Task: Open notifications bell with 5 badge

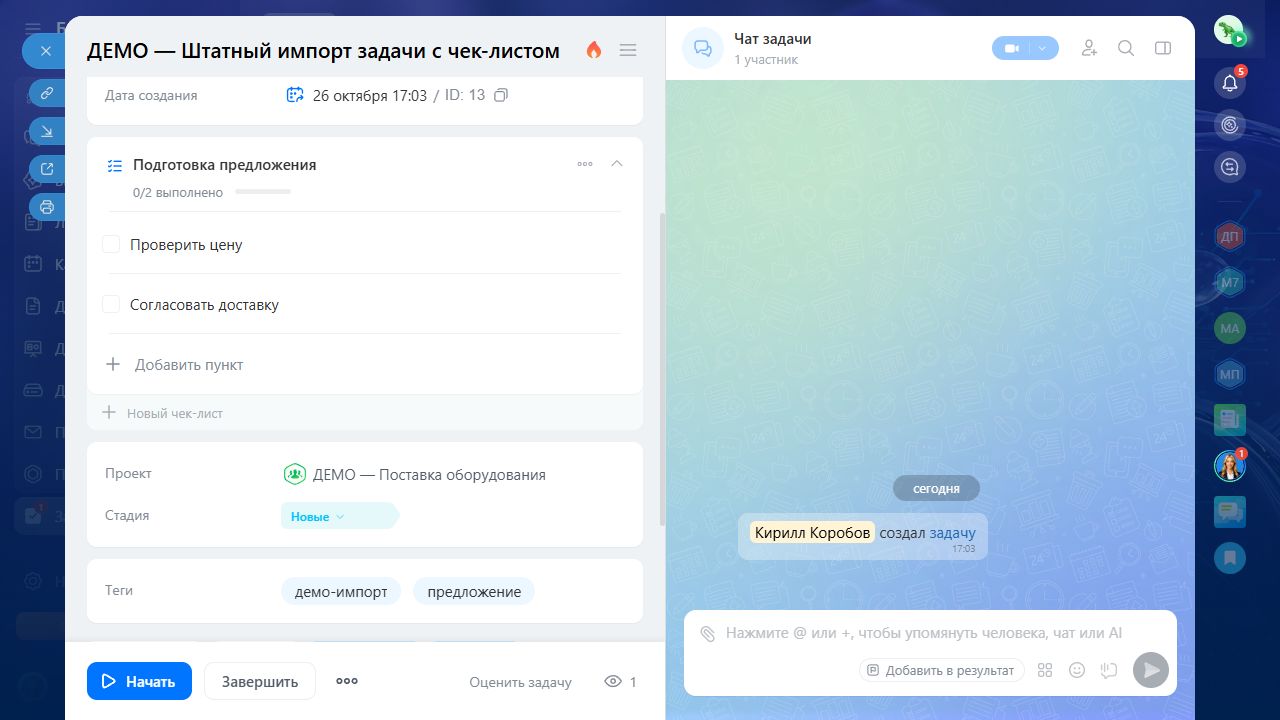Action: pos(1230,82)
